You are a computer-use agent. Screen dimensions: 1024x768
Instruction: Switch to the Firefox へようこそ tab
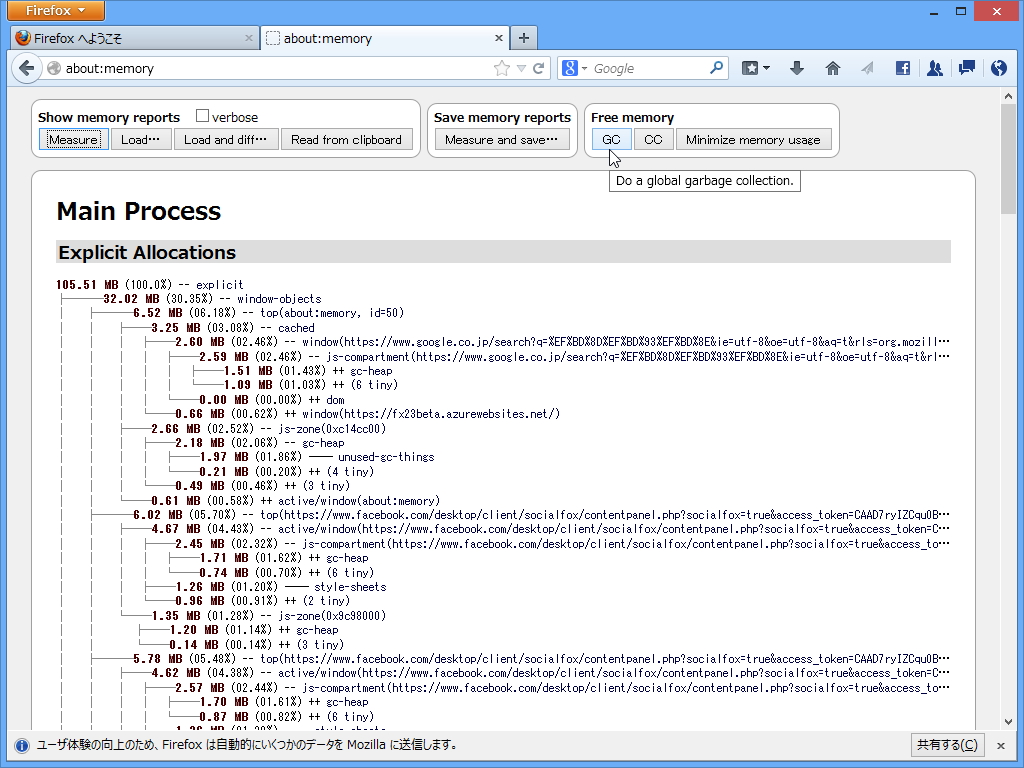click(135, 38)
